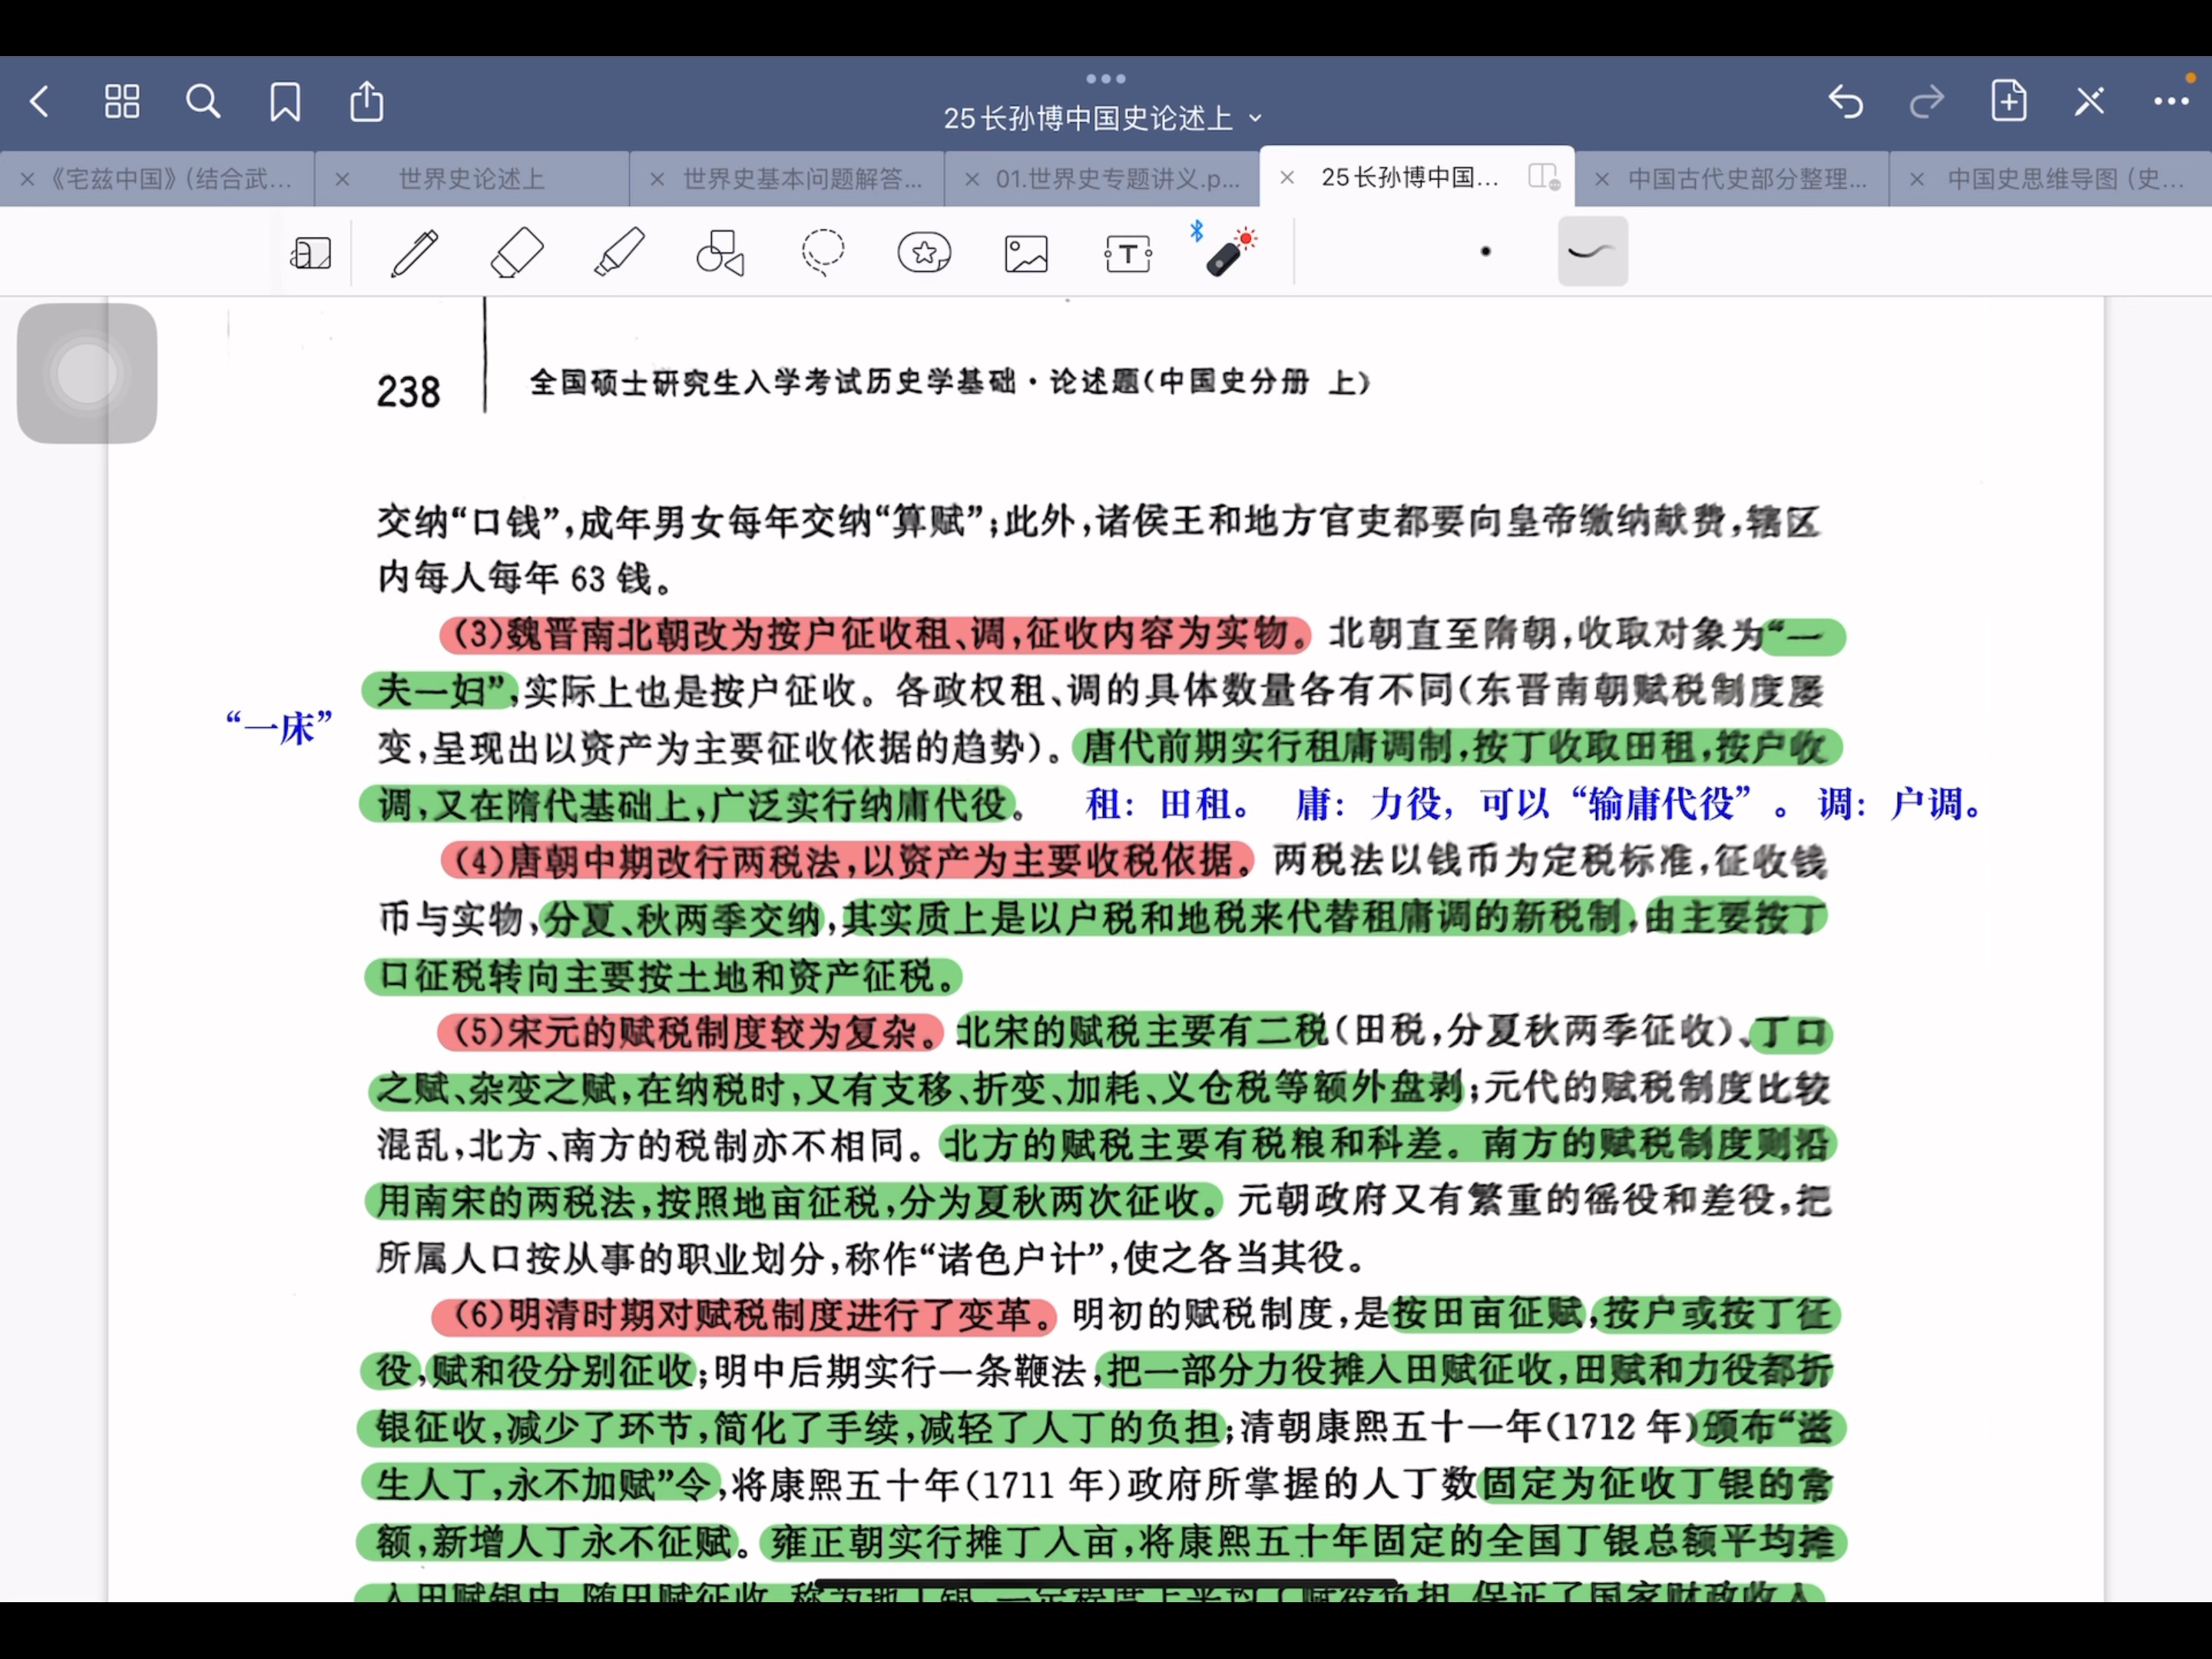This screenshot has width=2212, height=1659.
Task: Tap the red heading (4)唐朝中期改行两税法
Action: 847,860
